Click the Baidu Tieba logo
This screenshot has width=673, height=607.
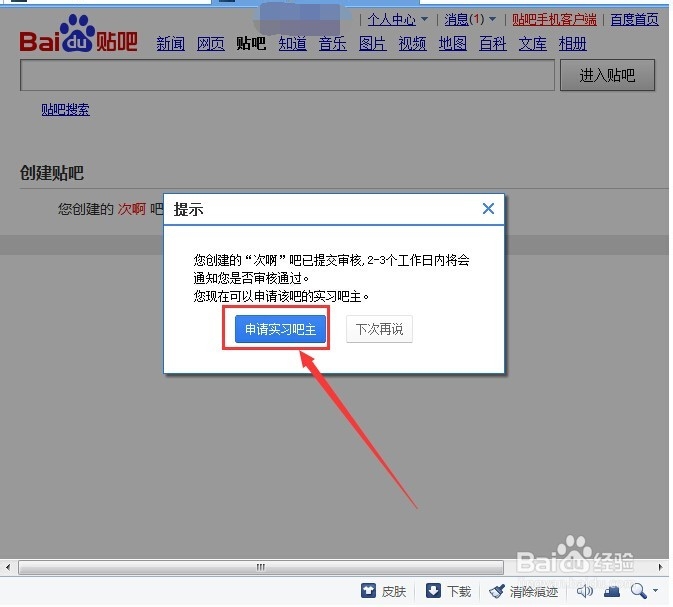(x=79, y=34)
